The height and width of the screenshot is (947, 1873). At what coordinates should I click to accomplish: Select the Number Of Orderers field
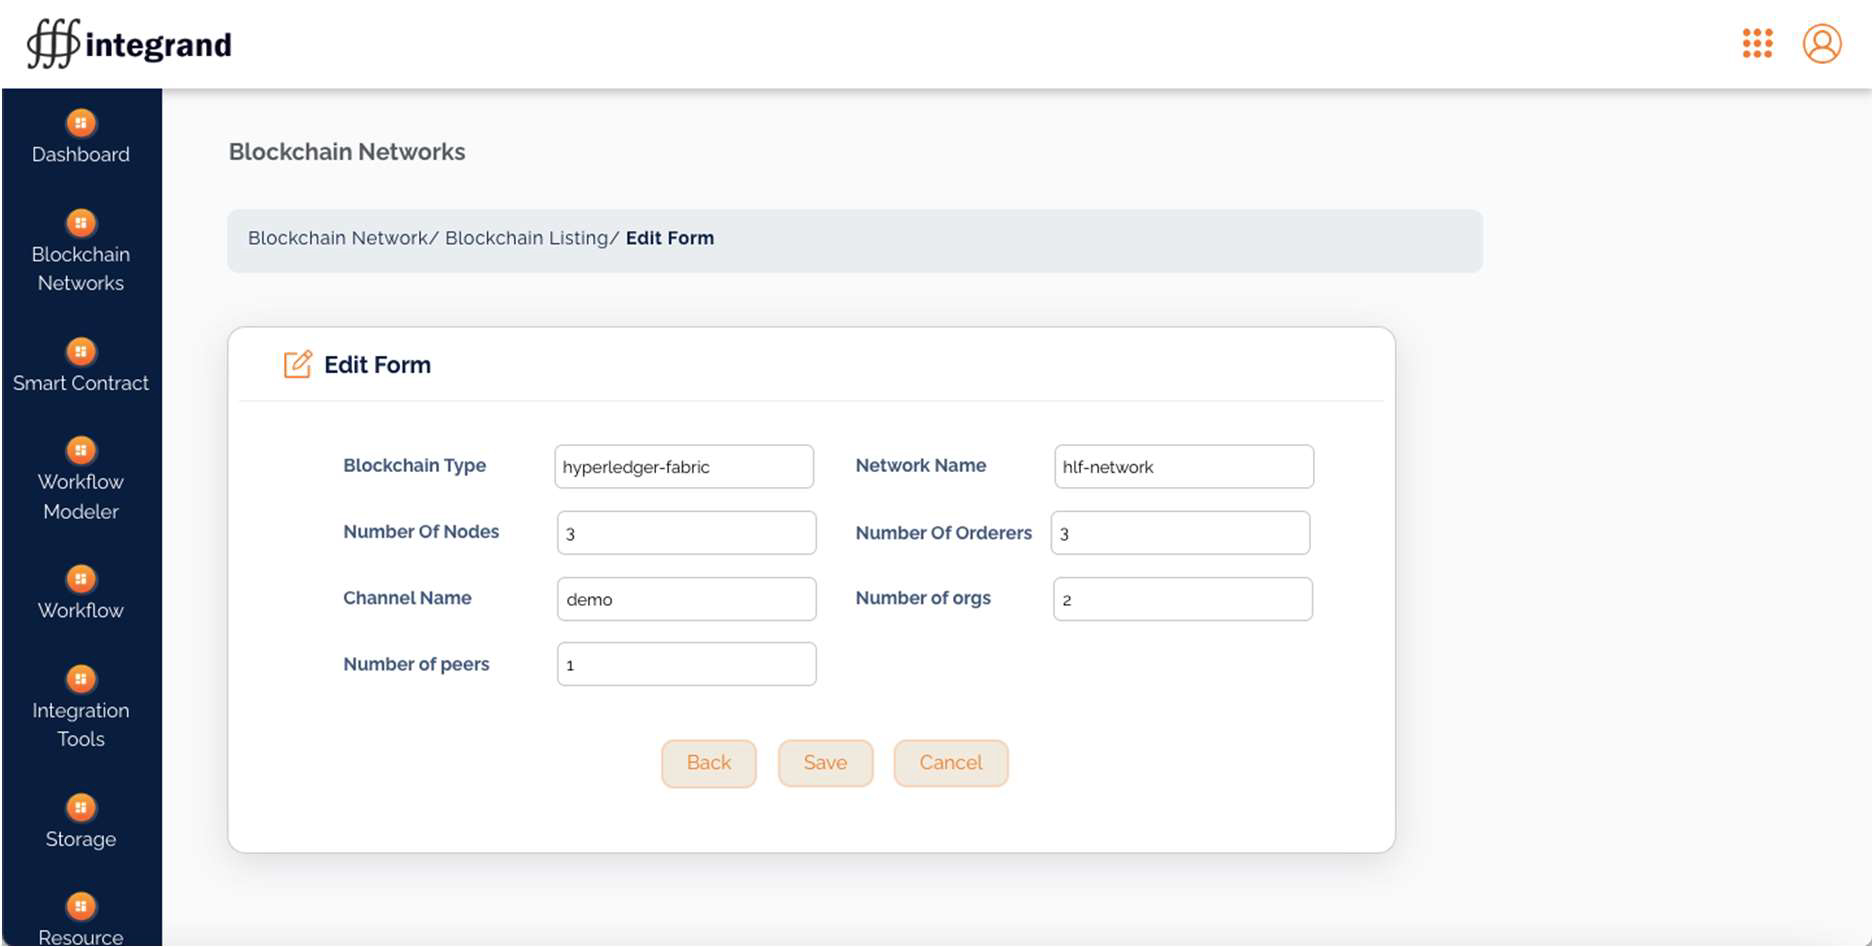1180,533
